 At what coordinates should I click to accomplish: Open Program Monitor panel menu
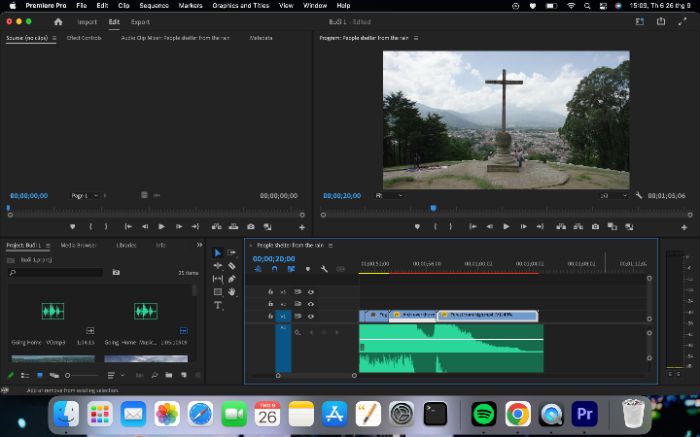click(x=416, y=38)
